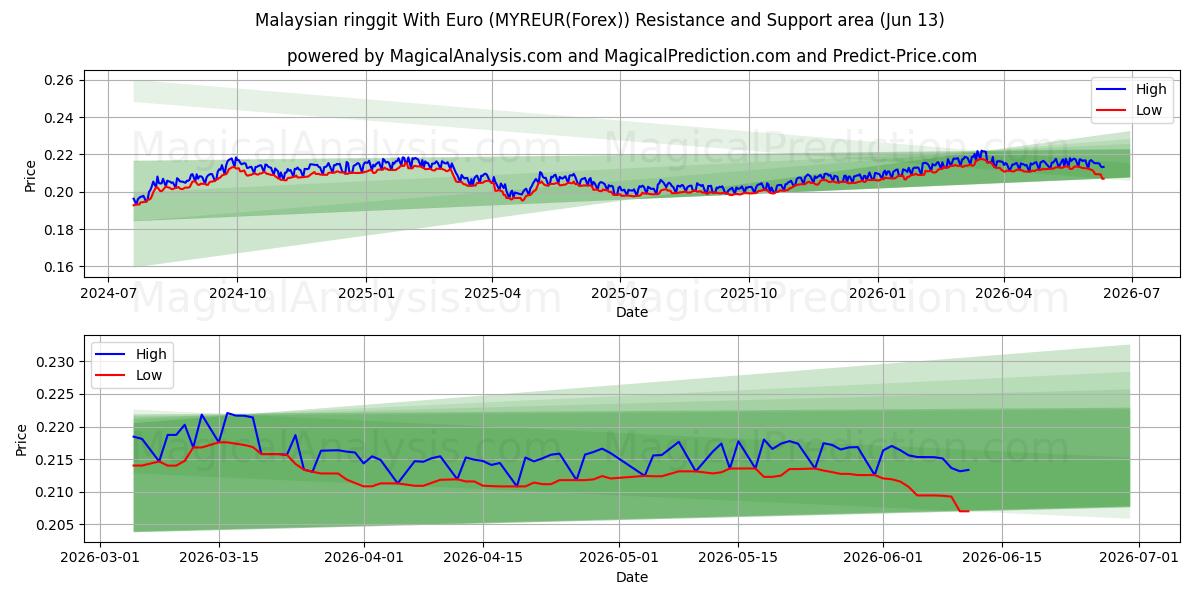Click the 0.18 tick on top price axis
The height and width of the screenshot is (600, 1200).
tap(61, 230)
